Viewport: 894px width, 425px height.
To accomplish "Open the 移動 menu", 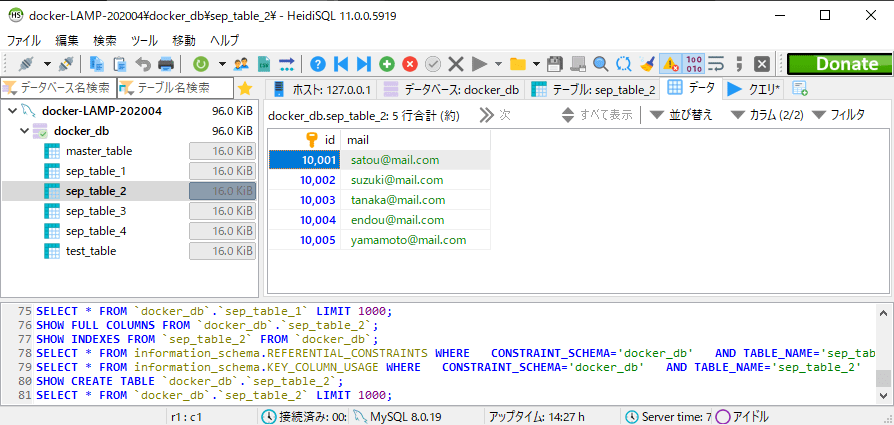I will pyautogui.click(x=184, y=41).
